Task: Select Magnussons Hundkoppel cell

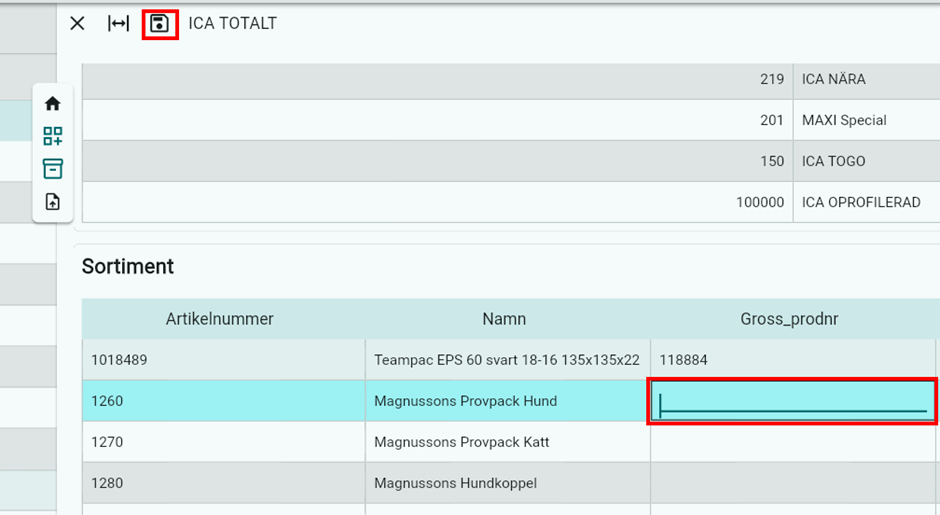Action: coord(507,483)
